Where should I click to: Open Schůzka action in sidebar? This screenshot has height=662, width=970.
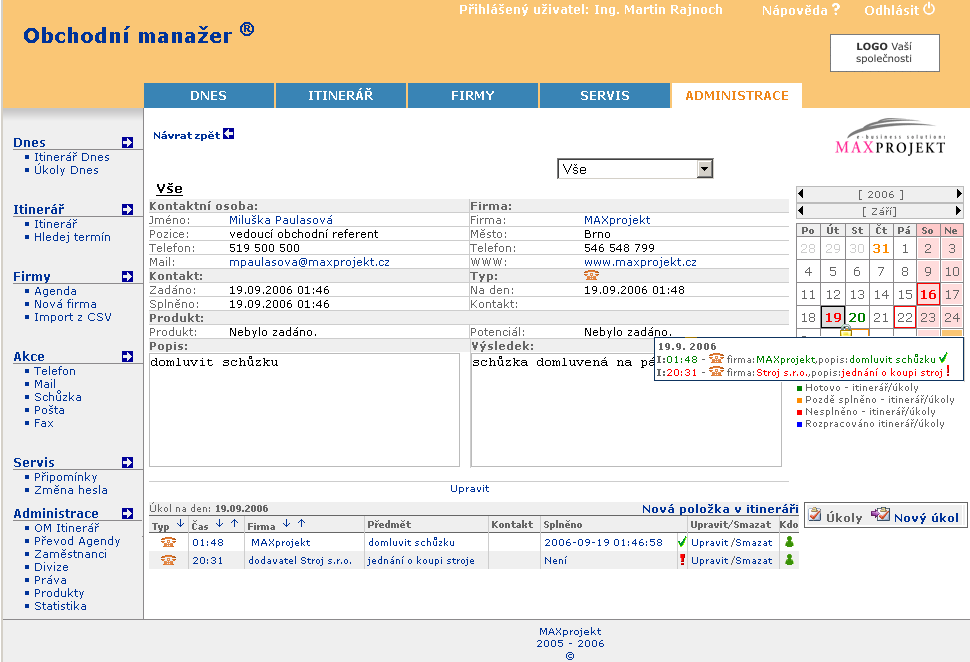pyautogui.click(x=58, y=397)
